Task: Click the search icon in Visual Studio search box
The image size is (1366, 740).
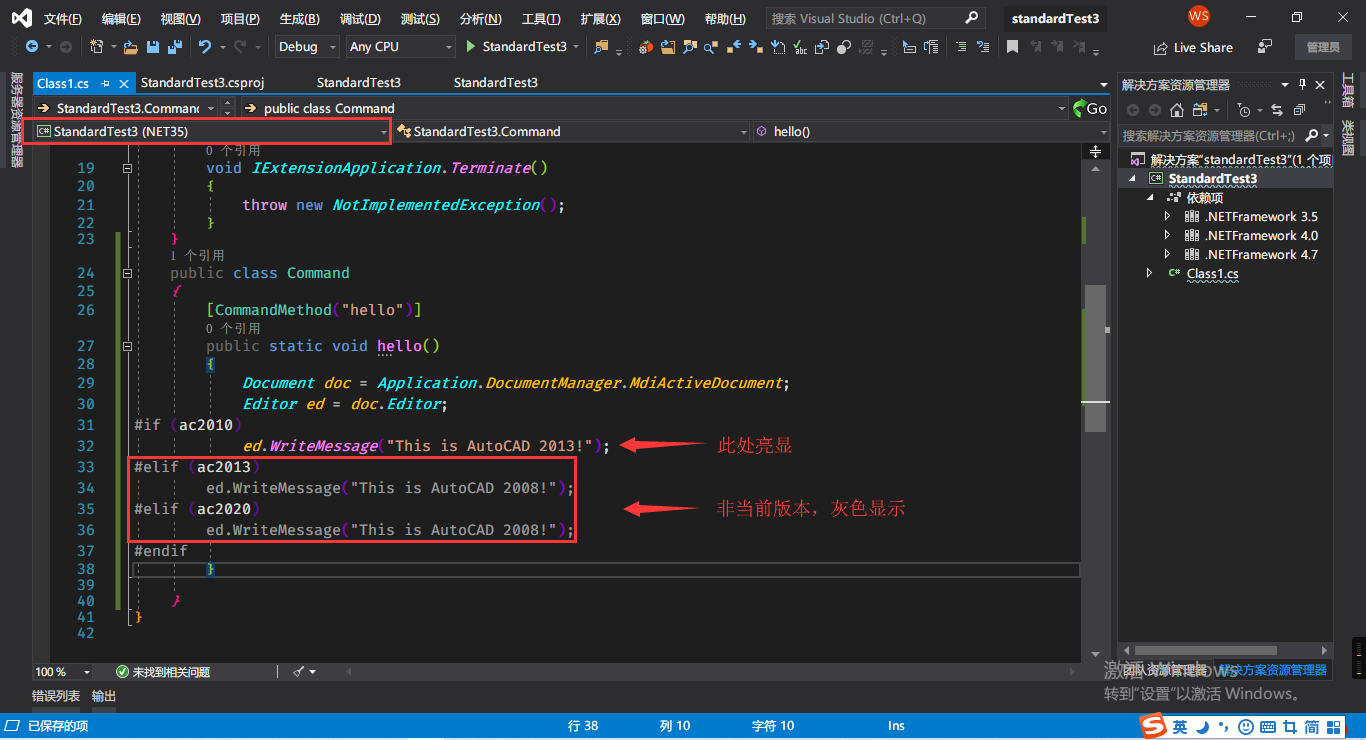Action: 971,18
